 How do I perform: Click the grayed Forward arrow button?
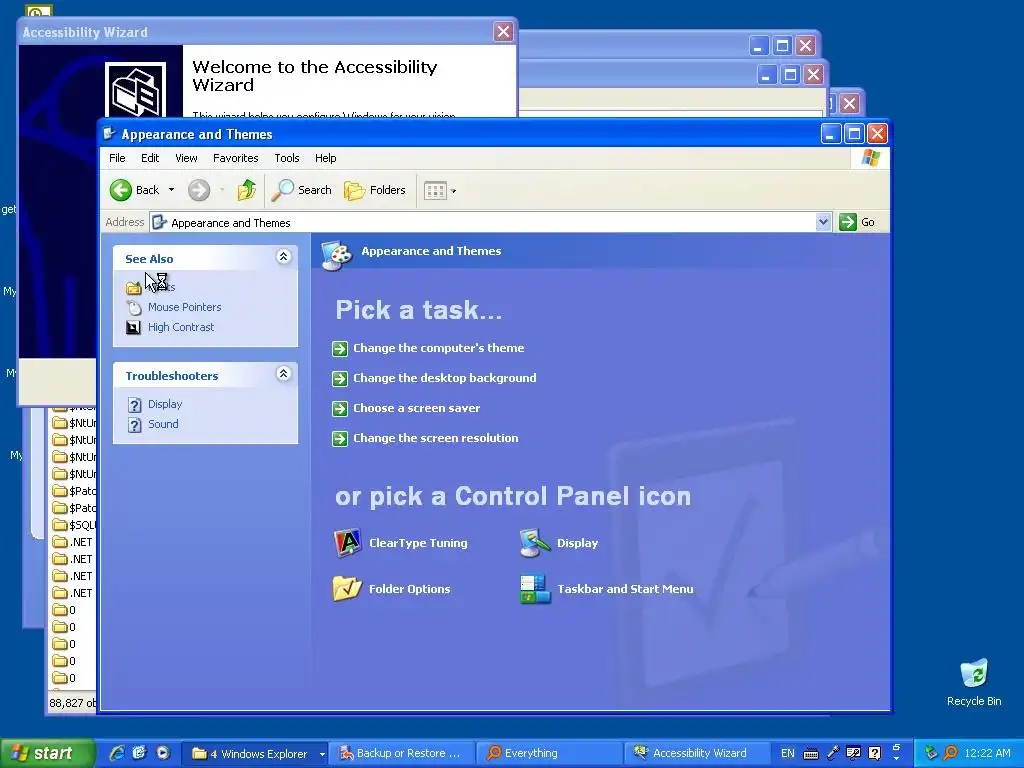pos(199,190)
